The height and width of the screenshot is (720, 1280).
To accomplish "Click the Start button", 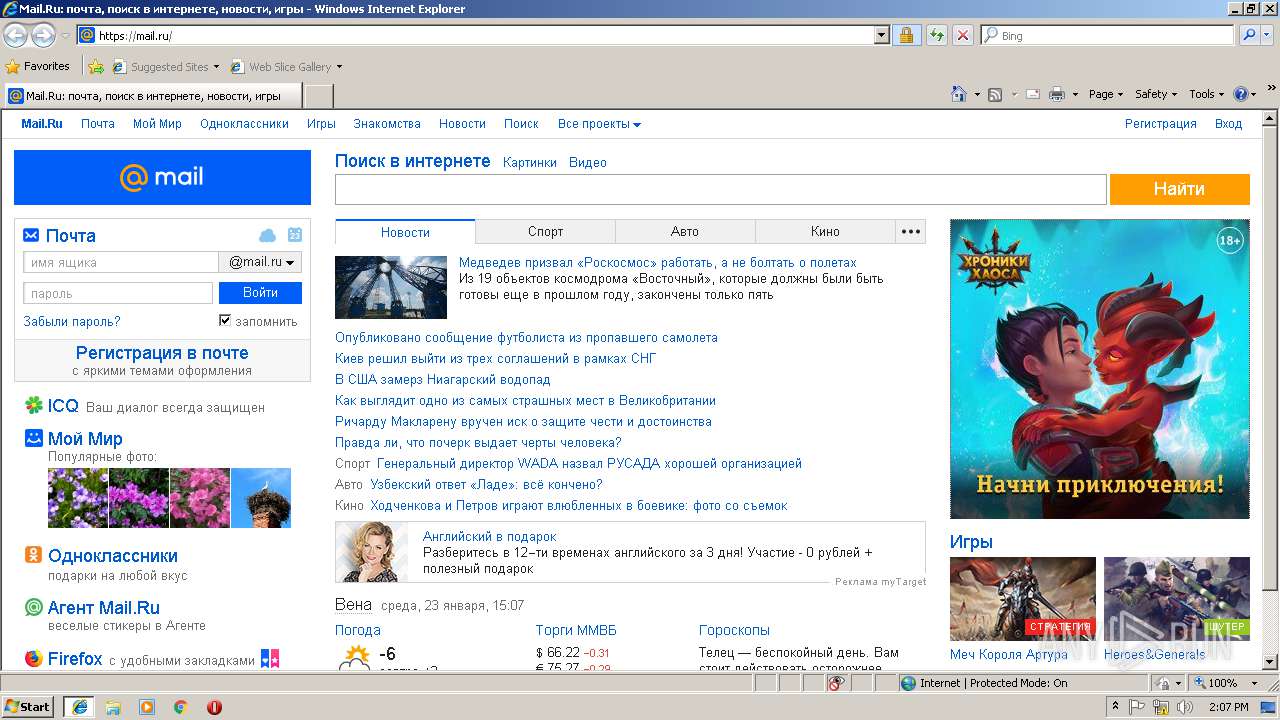I will point(28,706).
